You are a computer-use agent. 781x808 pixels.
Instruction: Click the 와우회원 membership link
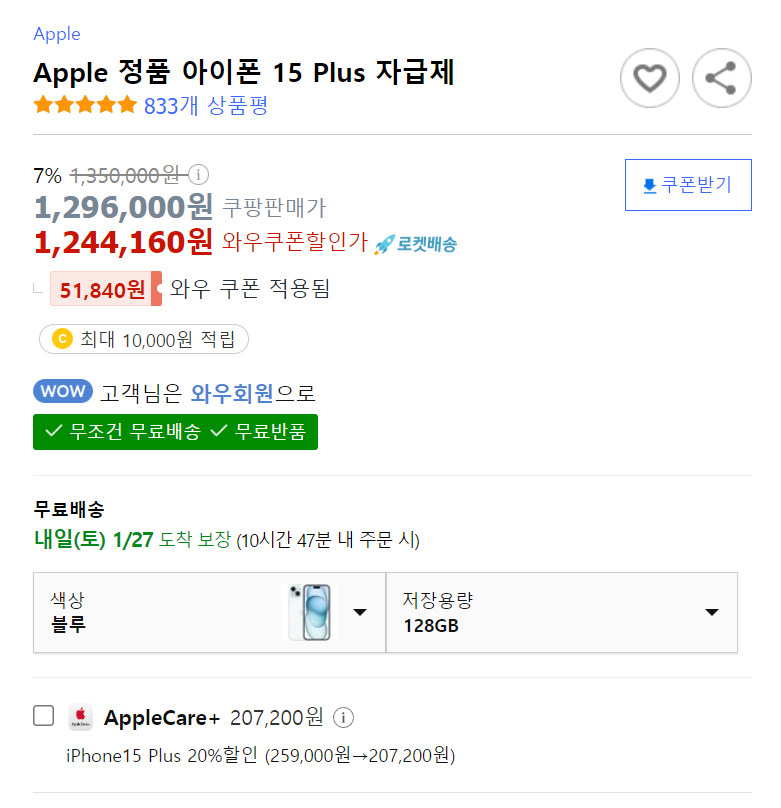[232, 393]
